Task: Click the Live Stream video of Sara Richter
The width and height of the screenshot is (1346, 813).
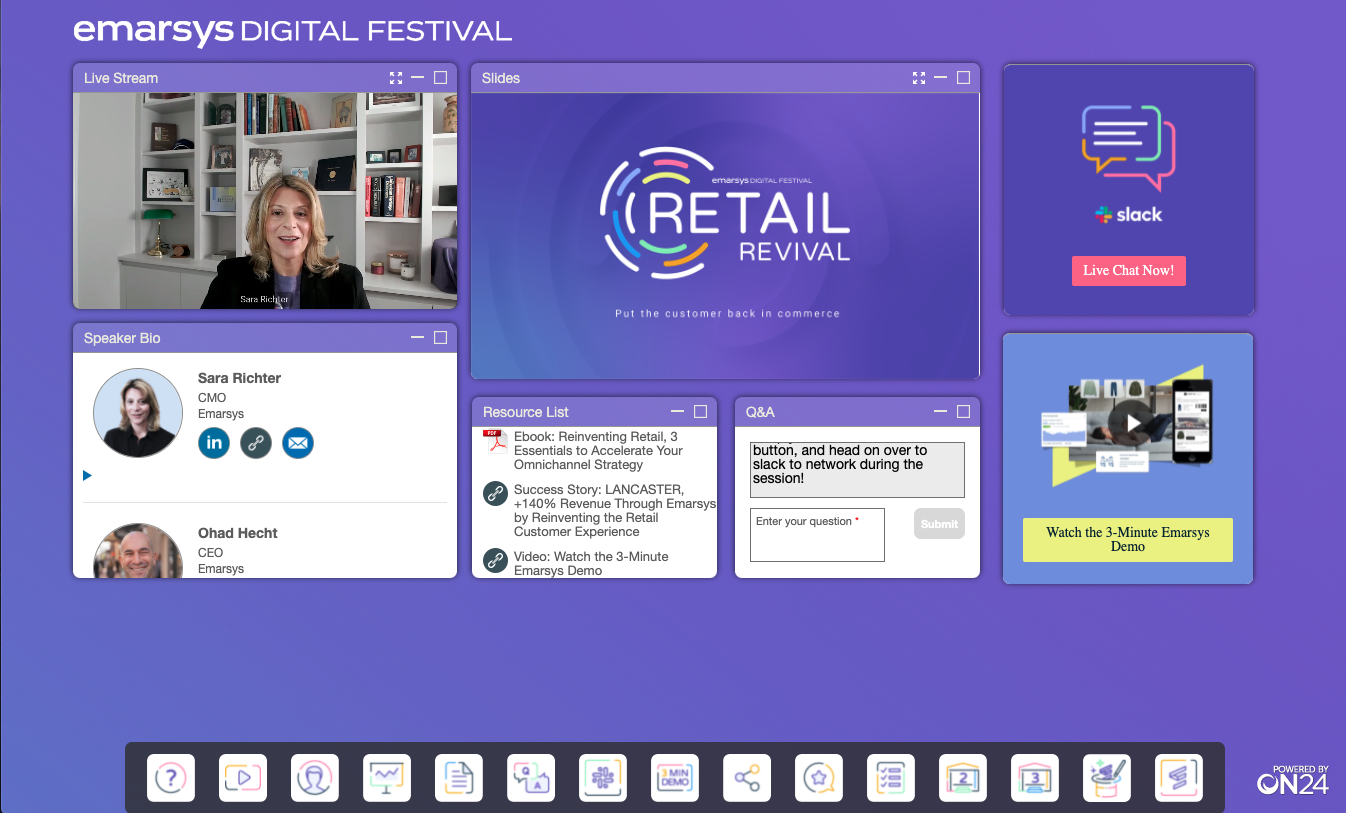Action: [265, 201]
